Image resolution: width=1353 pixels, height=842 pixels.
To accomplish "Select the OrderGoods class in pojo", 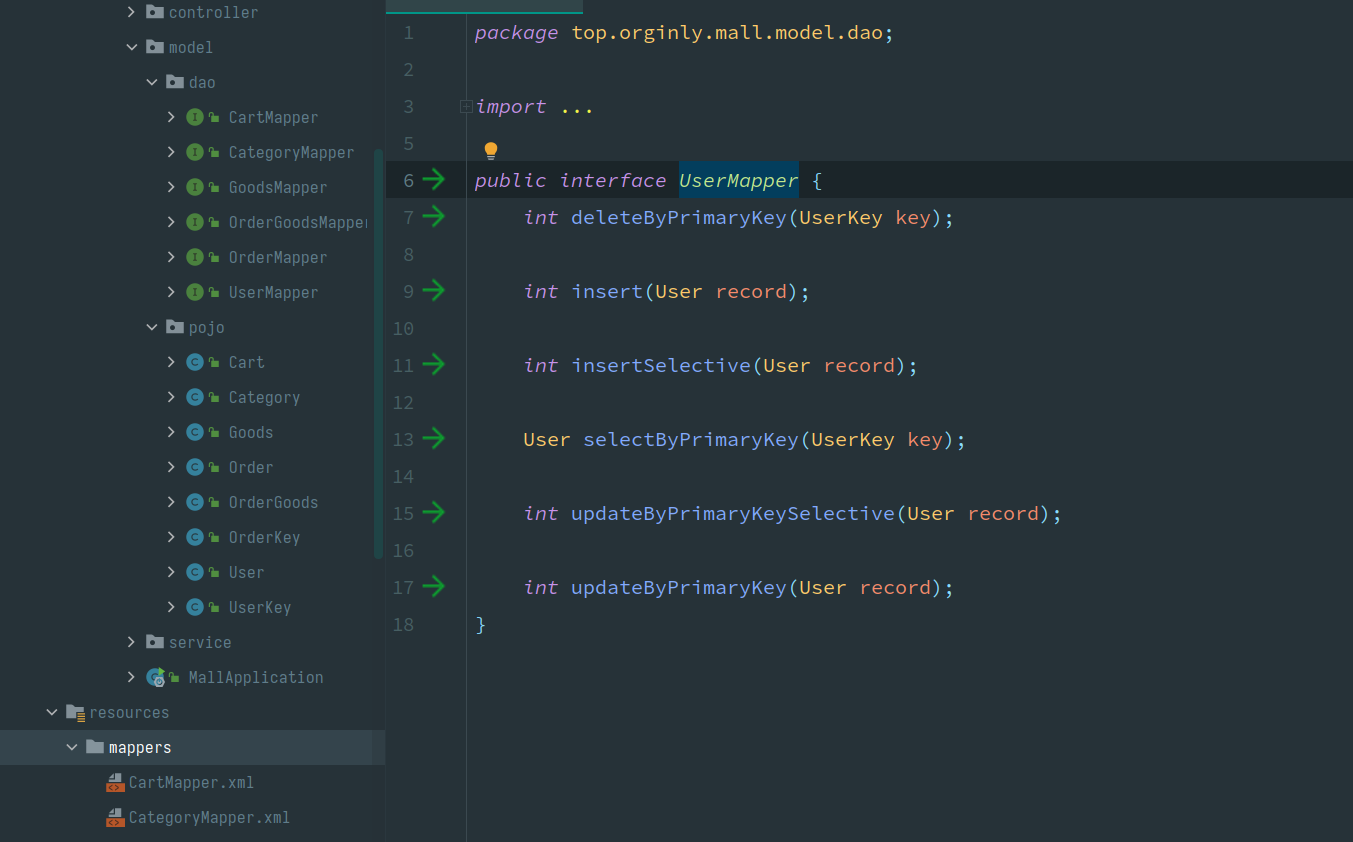I will pyautogui.click(x=273, y=502).
